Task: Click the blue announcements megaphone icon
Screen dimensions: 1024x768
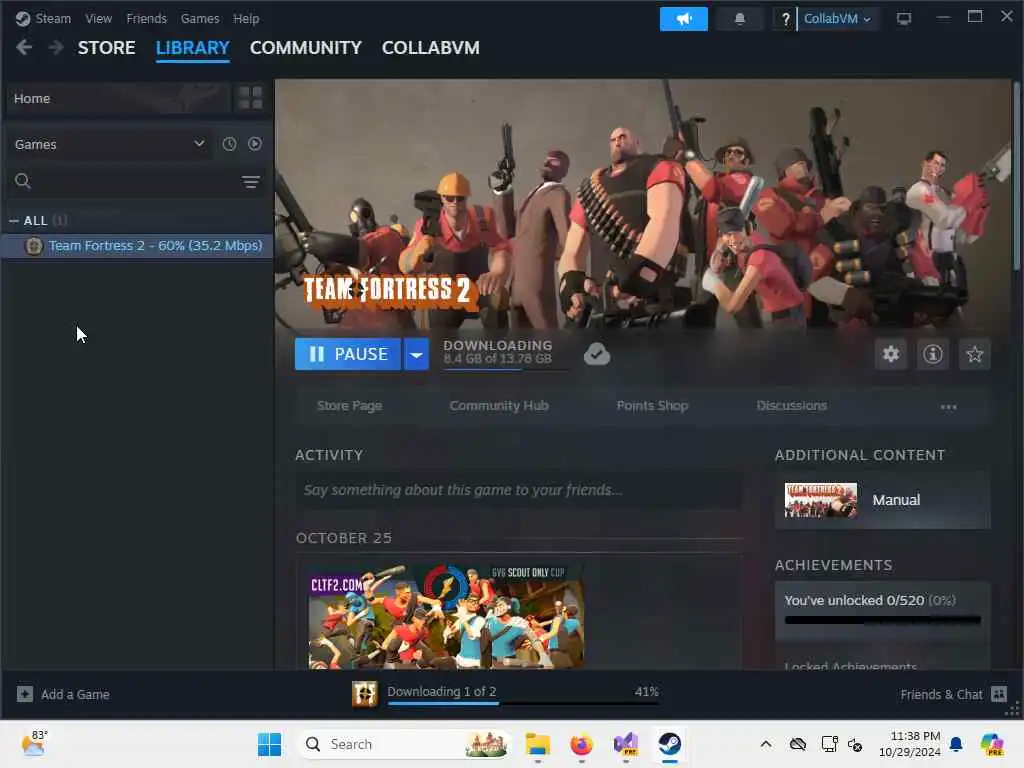Action: click(x=684, y=18)
